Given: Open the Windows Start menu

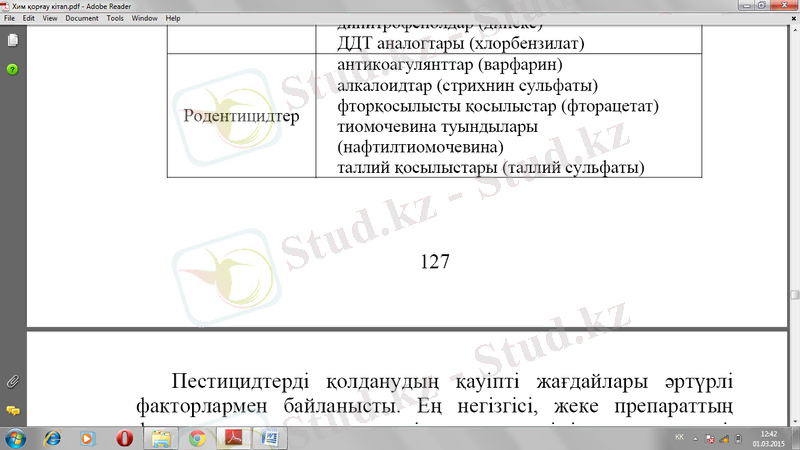Looking at the screenshot, I should click(15, 439).
